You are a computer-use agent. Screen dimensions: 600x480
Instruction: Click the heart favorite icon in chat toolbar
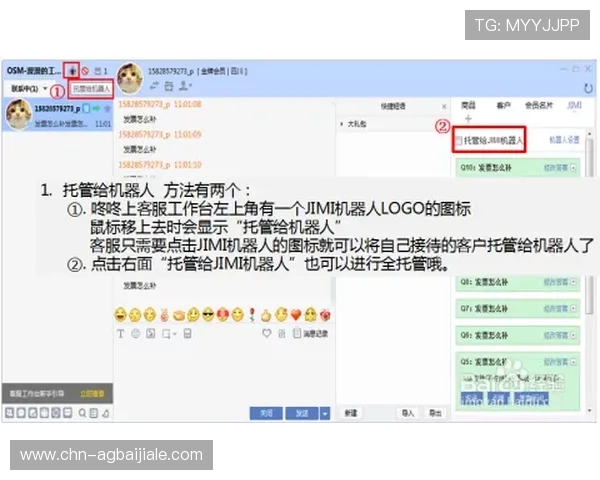(x=267, y=333)
